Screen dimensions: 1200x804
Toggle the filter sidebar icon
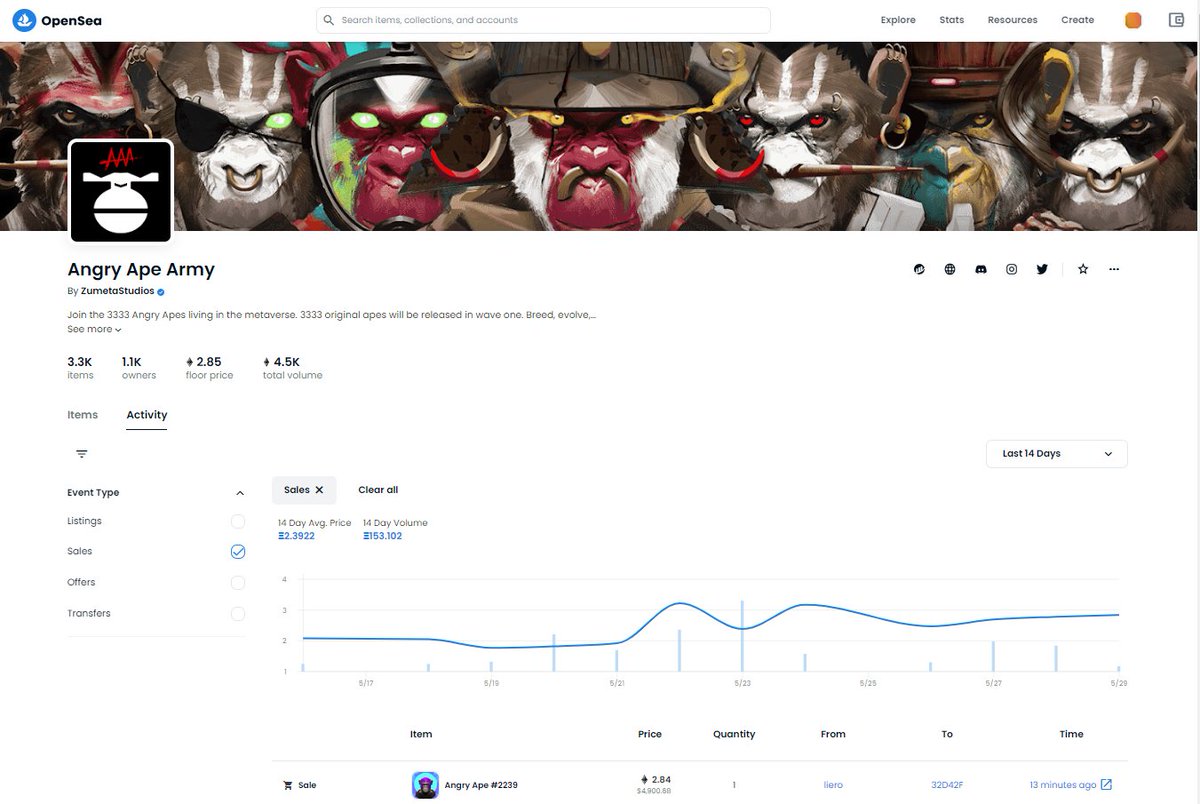(x=82, y=454)
